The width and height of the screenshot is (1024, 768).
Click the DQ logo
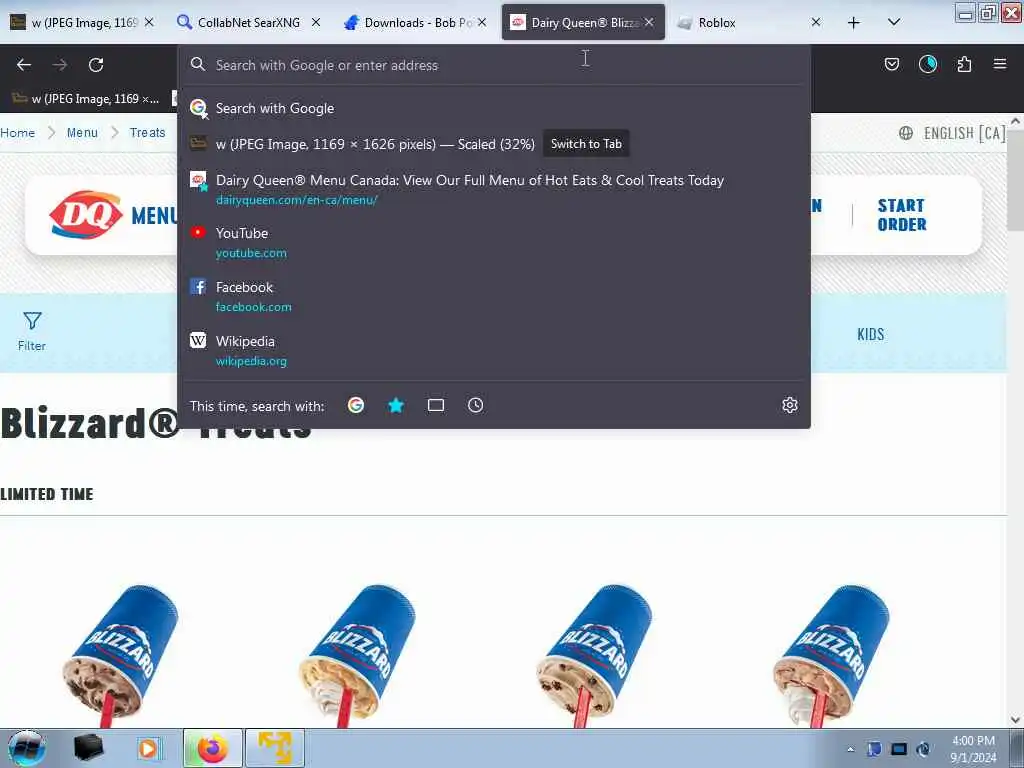pyautogui.click(x=86, y=215)
